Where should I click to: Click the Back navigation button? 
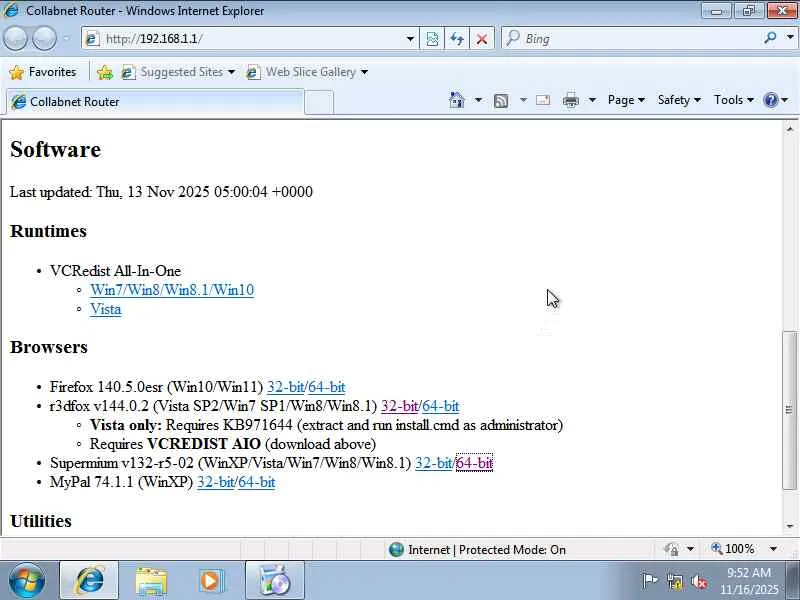pos(16,39)
